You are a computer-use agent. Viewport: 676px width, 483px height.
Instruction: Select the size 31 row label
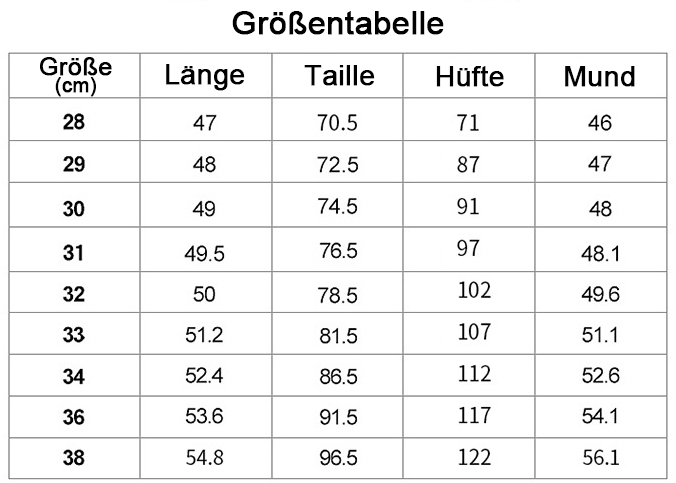click(75, 253)
